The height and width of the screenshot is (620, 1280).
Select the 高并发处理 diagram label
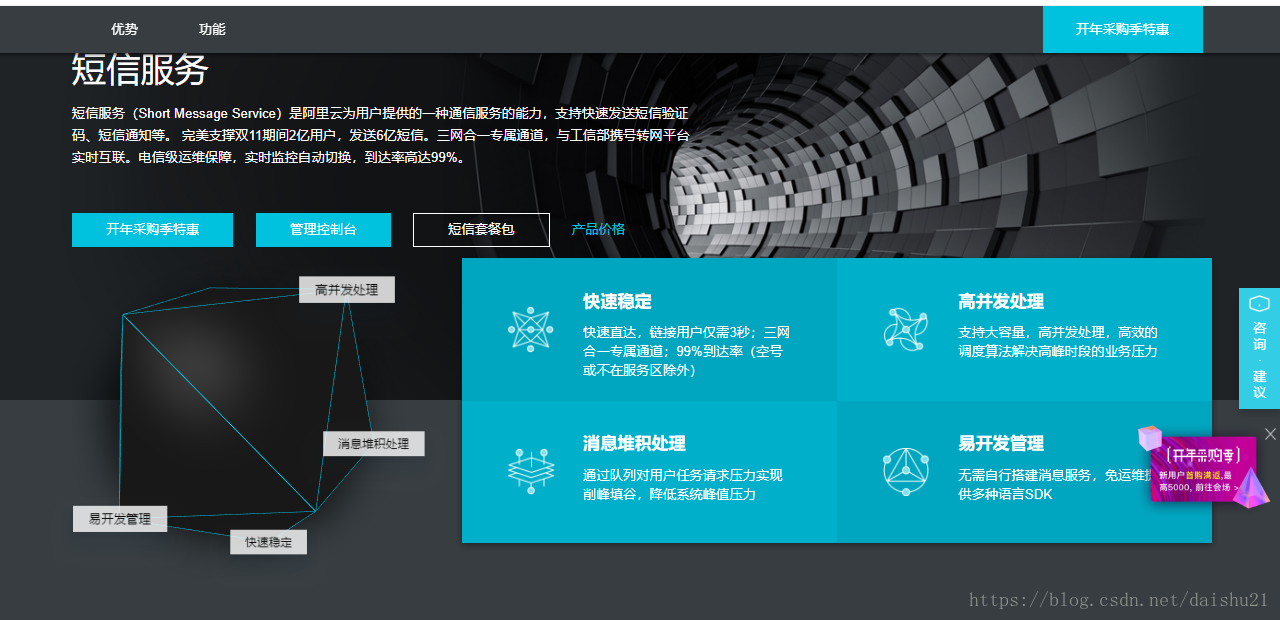click(x=347, y=290)
